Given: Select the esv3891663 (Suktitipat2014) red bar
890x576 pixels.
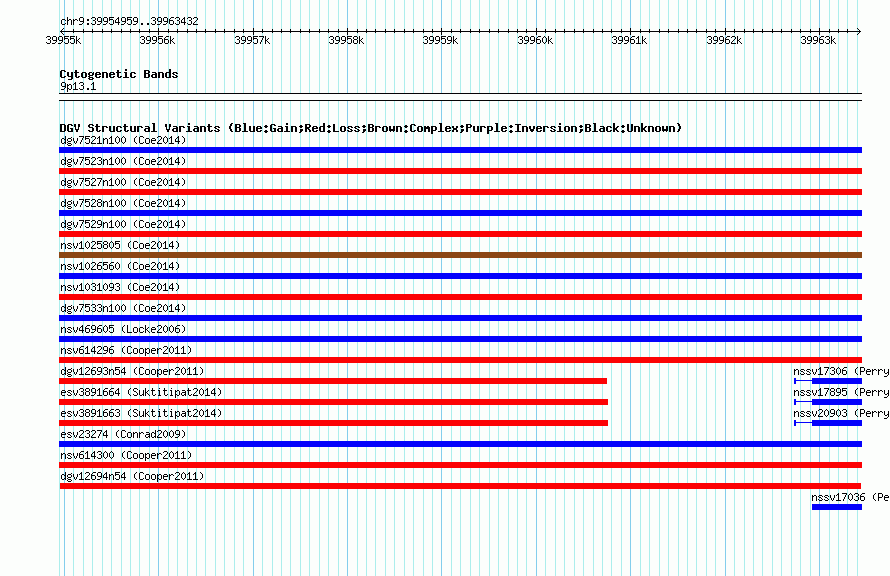Looking at the screenshot, I should tap(334, 423).
